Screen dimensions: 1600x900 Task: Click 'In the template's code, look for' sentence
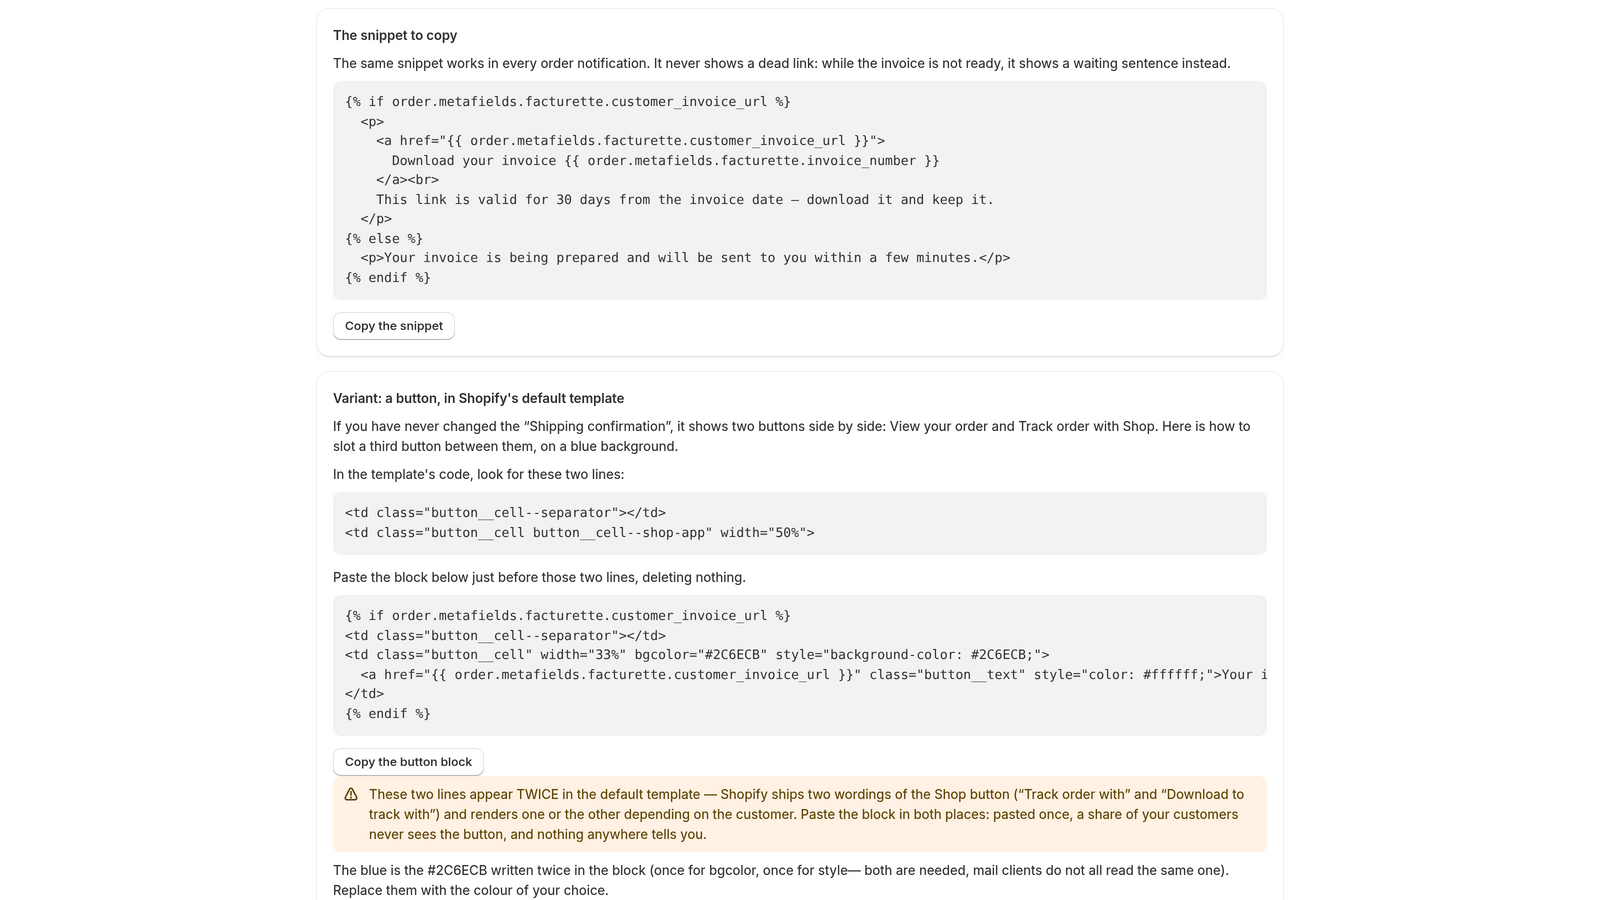click(x=478, y=474)
